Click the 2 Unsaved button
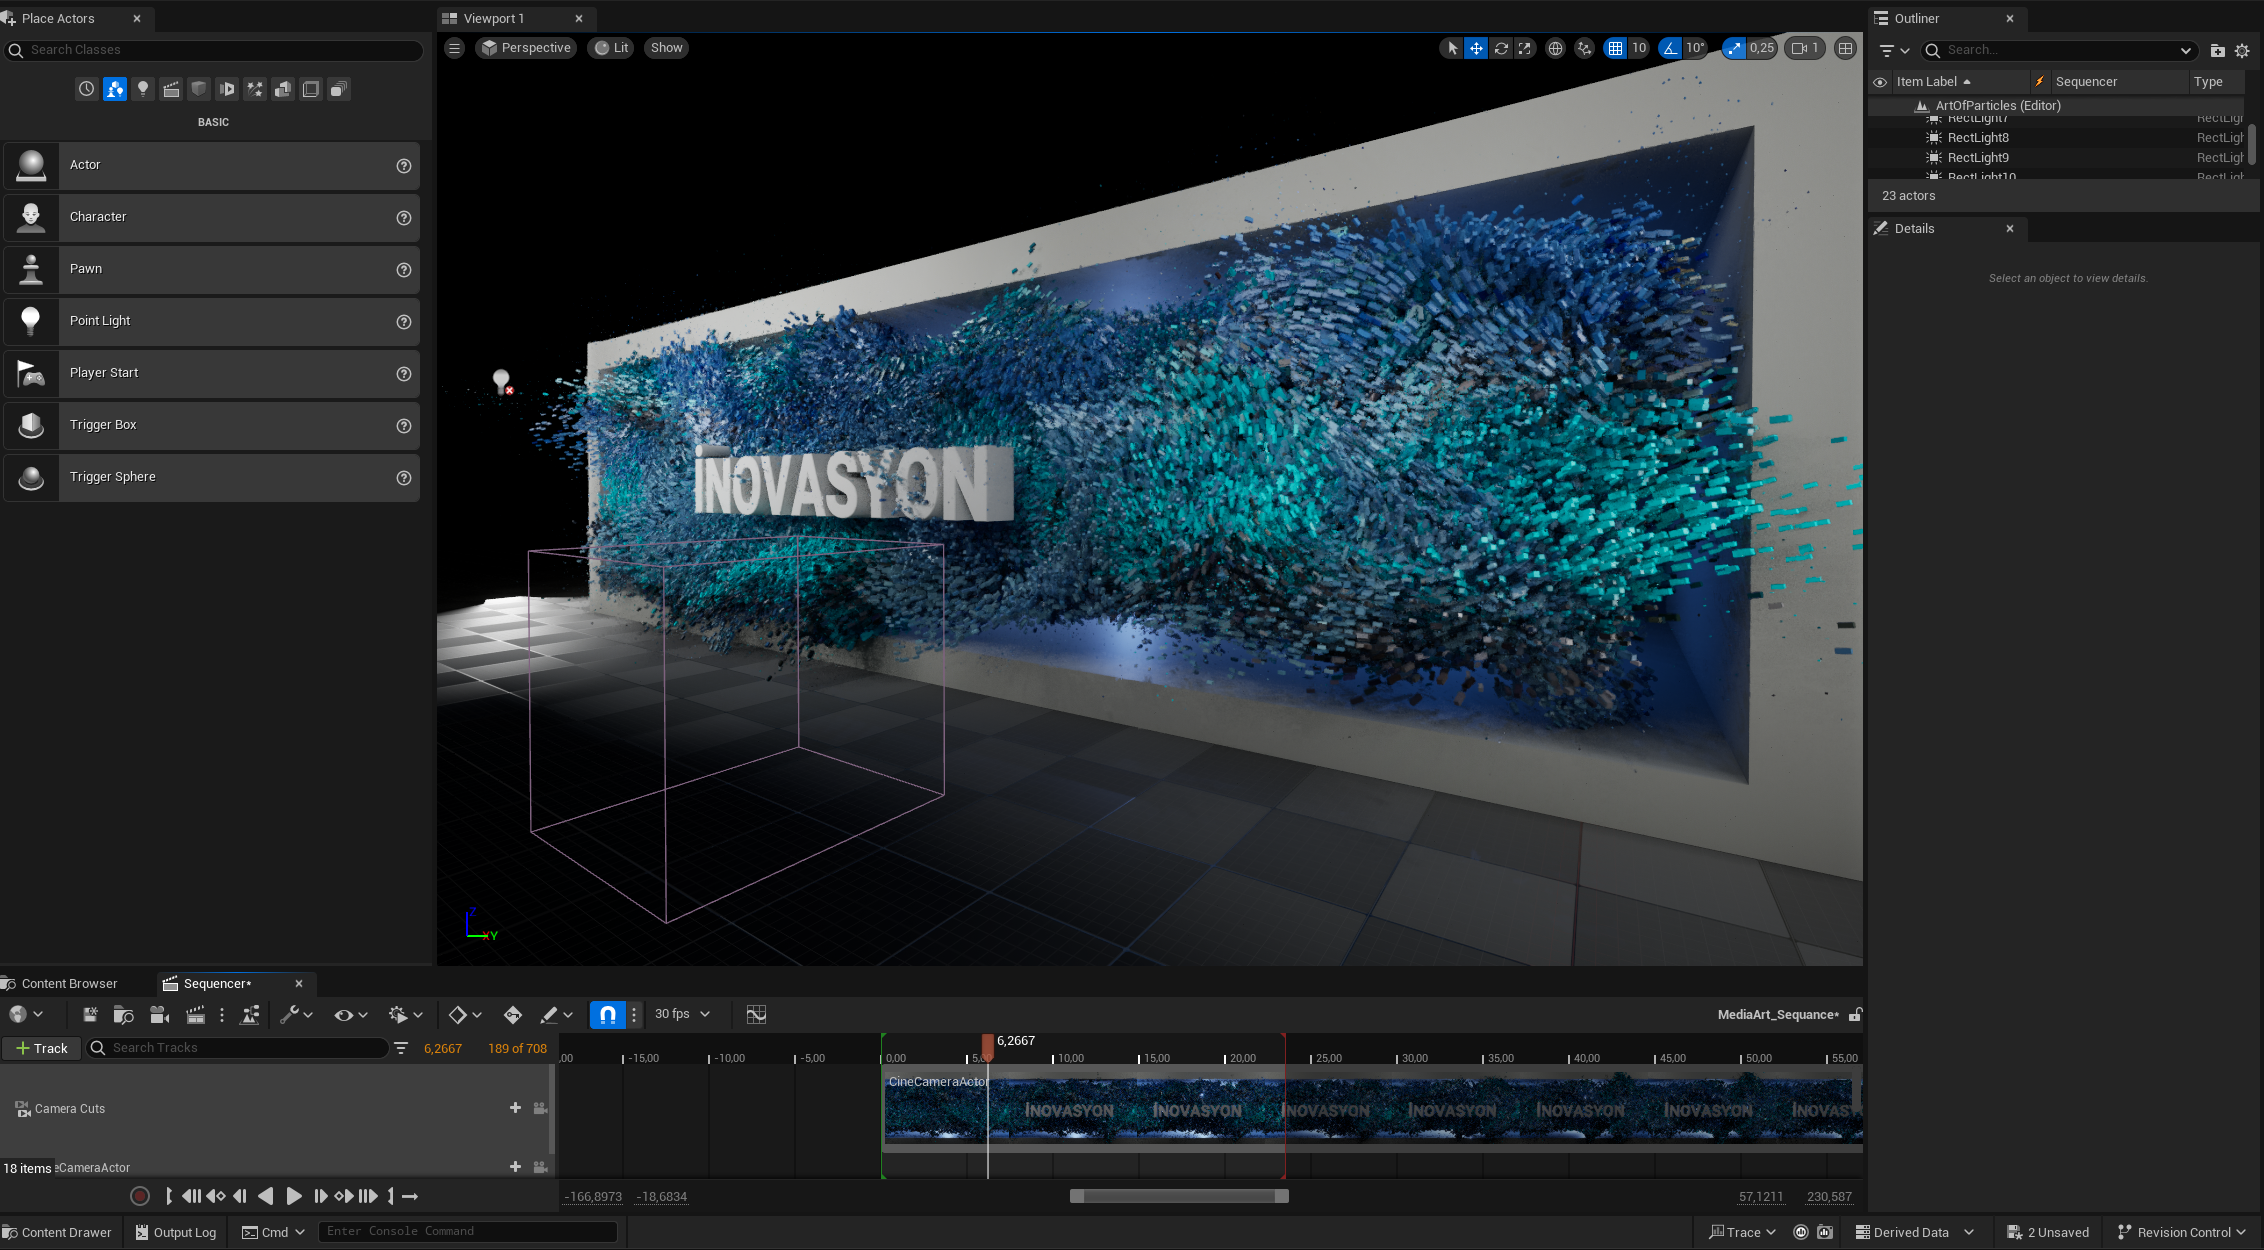 point(2048,1232)
